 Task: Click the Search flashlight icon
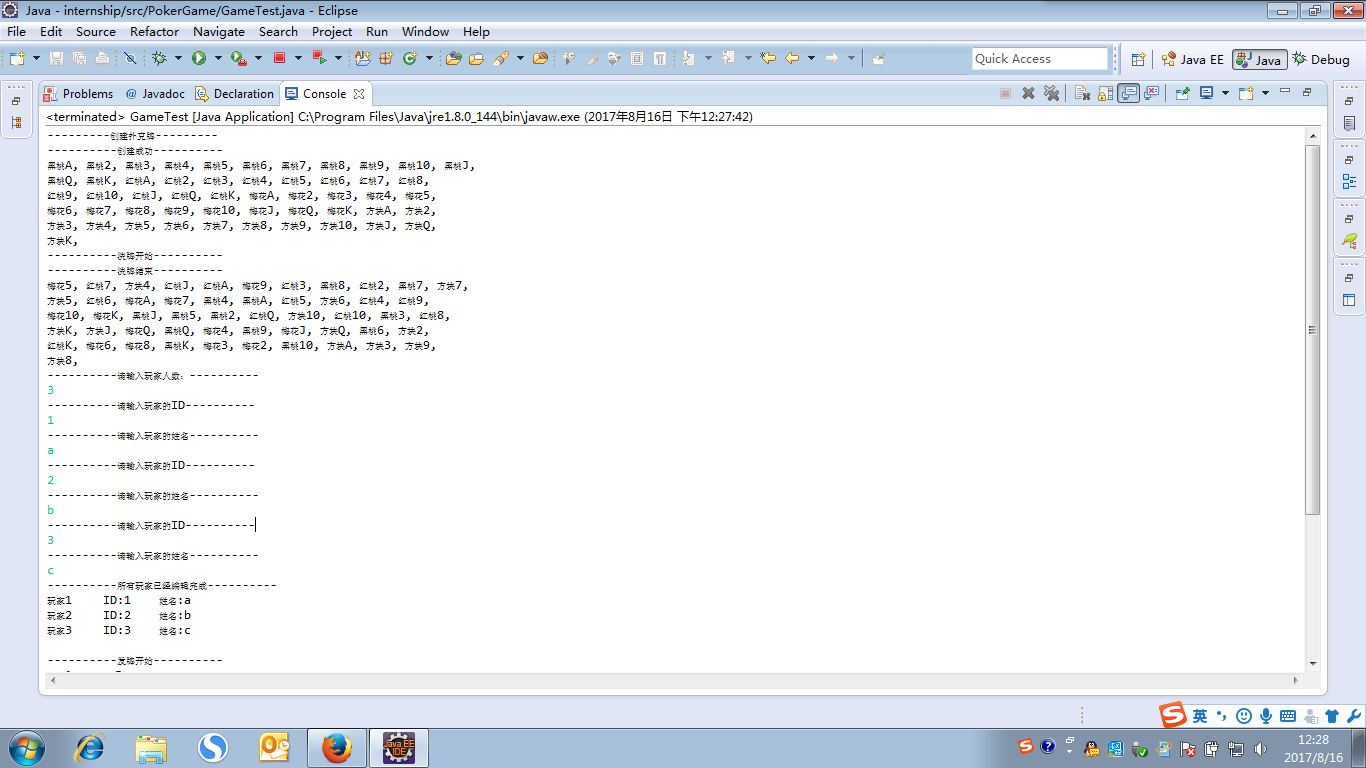[x=499, y=58]
